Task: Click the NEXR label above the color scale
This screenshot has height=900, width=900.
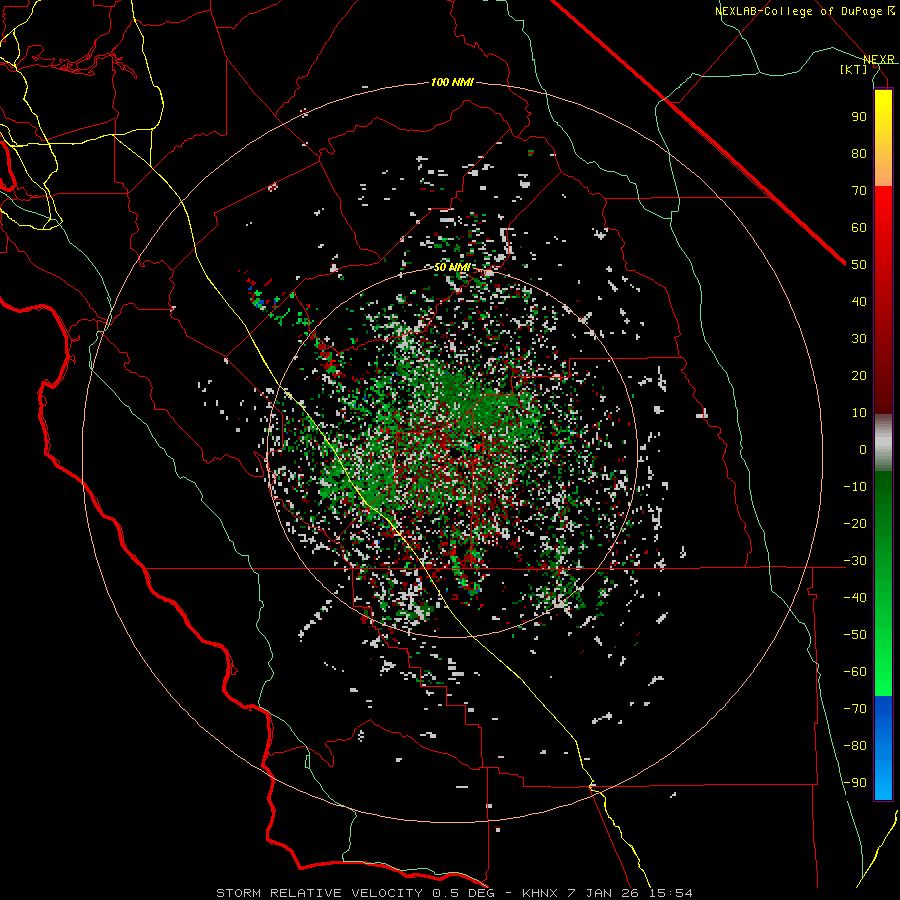Action: pyautogui.click(x=879, y=59)
